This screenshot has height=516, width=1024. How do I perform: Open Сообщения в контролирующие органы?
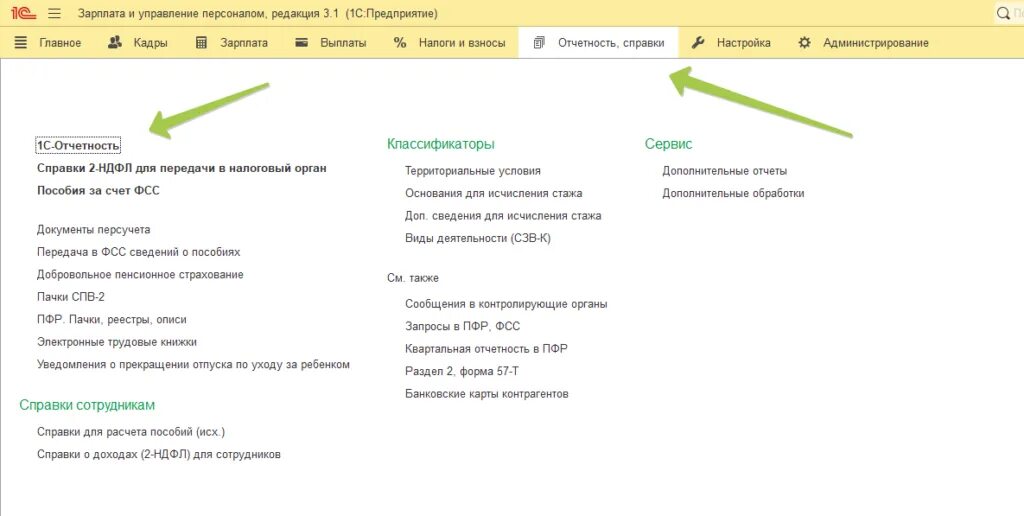point(506,304)
